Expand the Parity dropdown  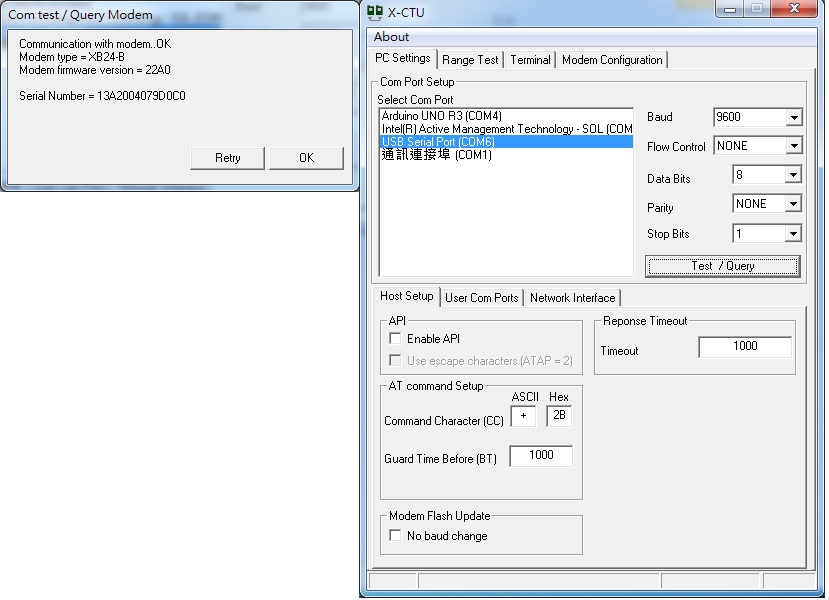(x=793, y=204)
